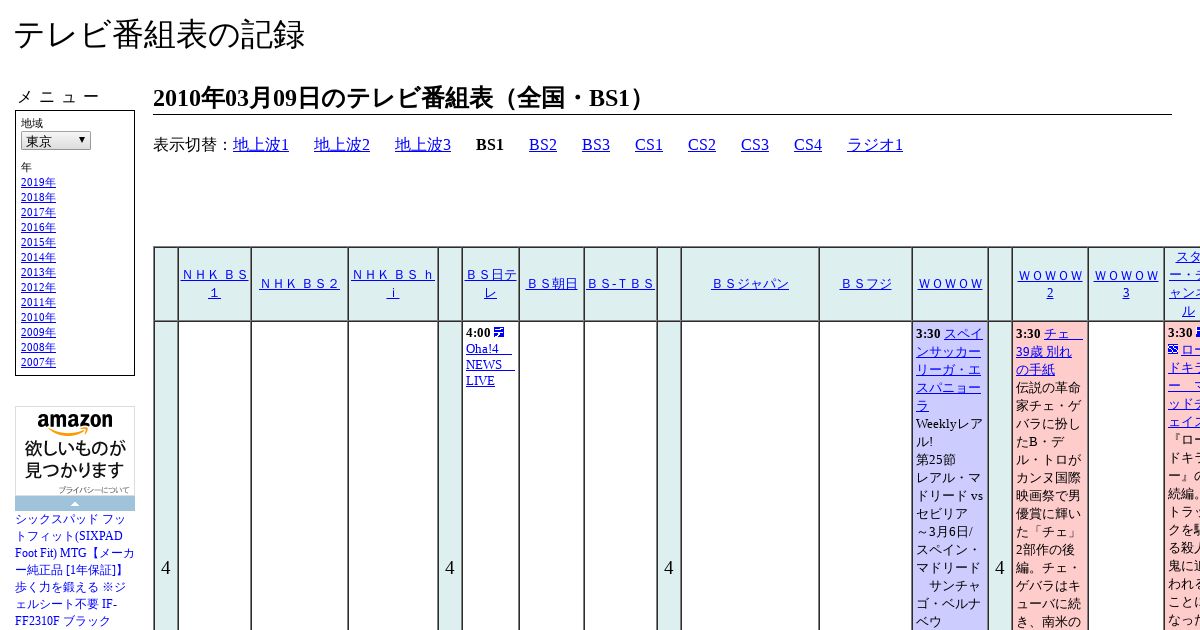1200x630 pixels.
Task: Switch to the CS3 view
Action: [x=755, y=145]
